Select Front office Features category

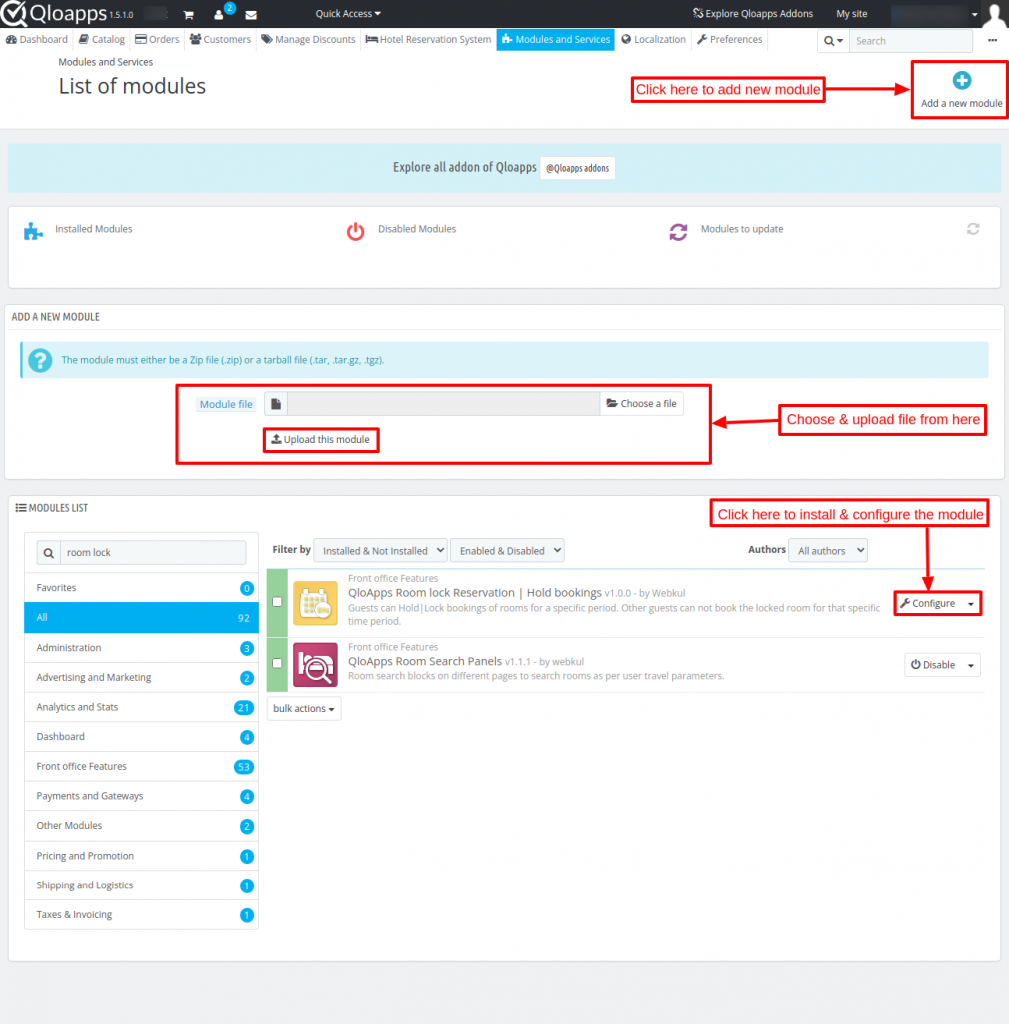tap(141, 767)
